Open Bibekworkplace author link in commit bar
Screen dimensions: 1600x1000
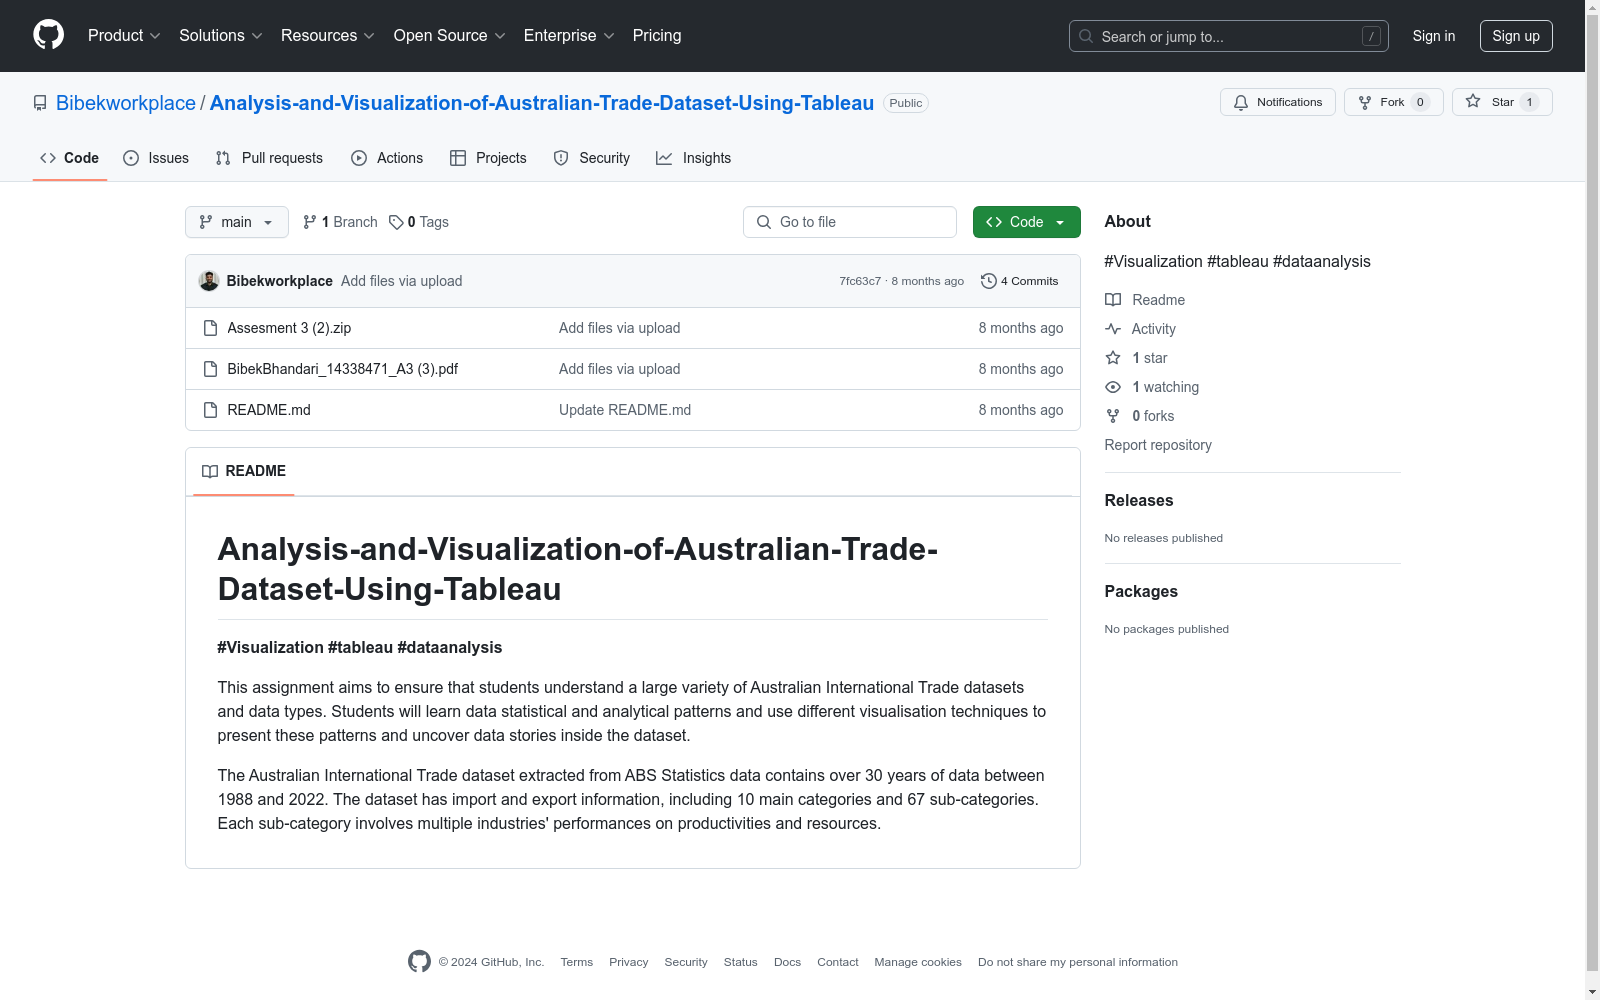280,281
